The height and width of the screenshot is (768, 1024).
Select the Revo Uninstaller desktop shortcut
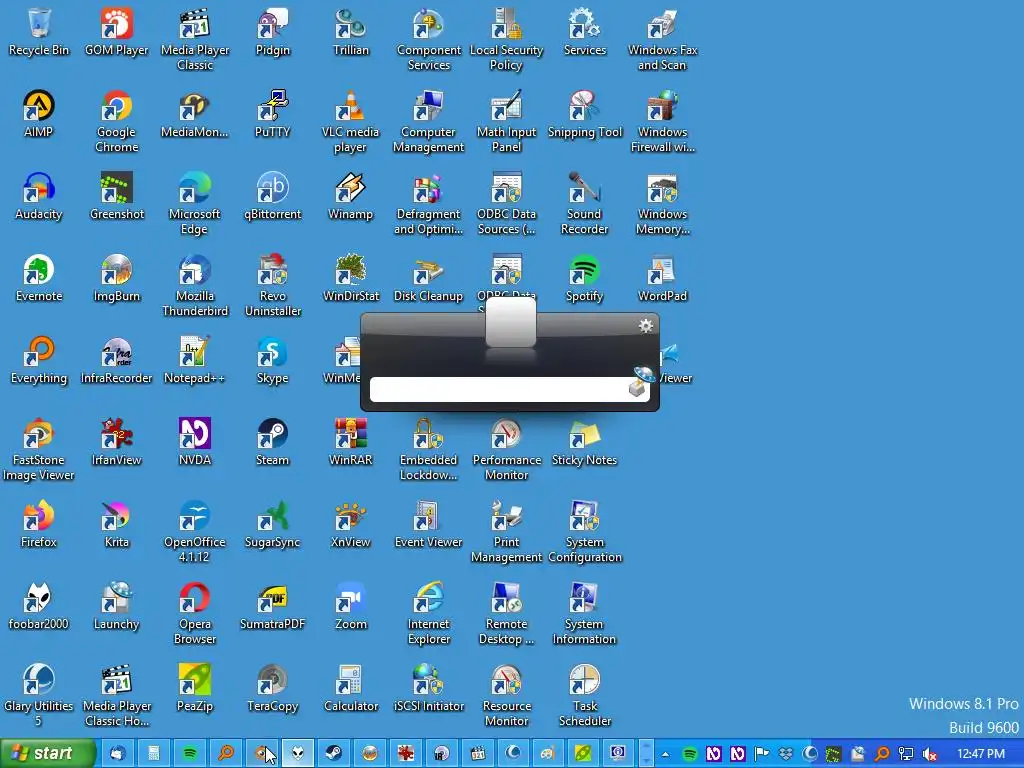point(273,286)
